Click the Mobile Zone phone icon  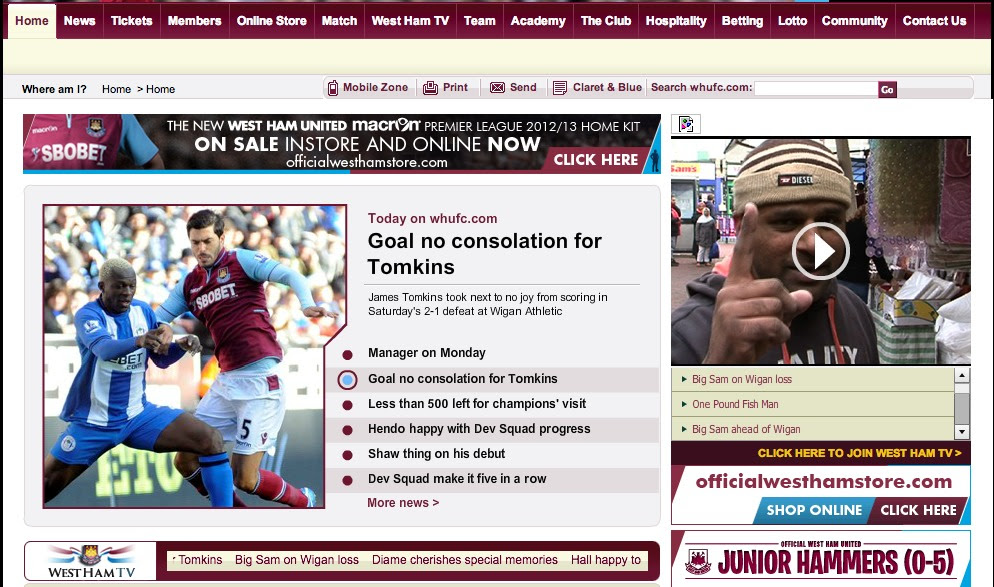tap(333, 88)
